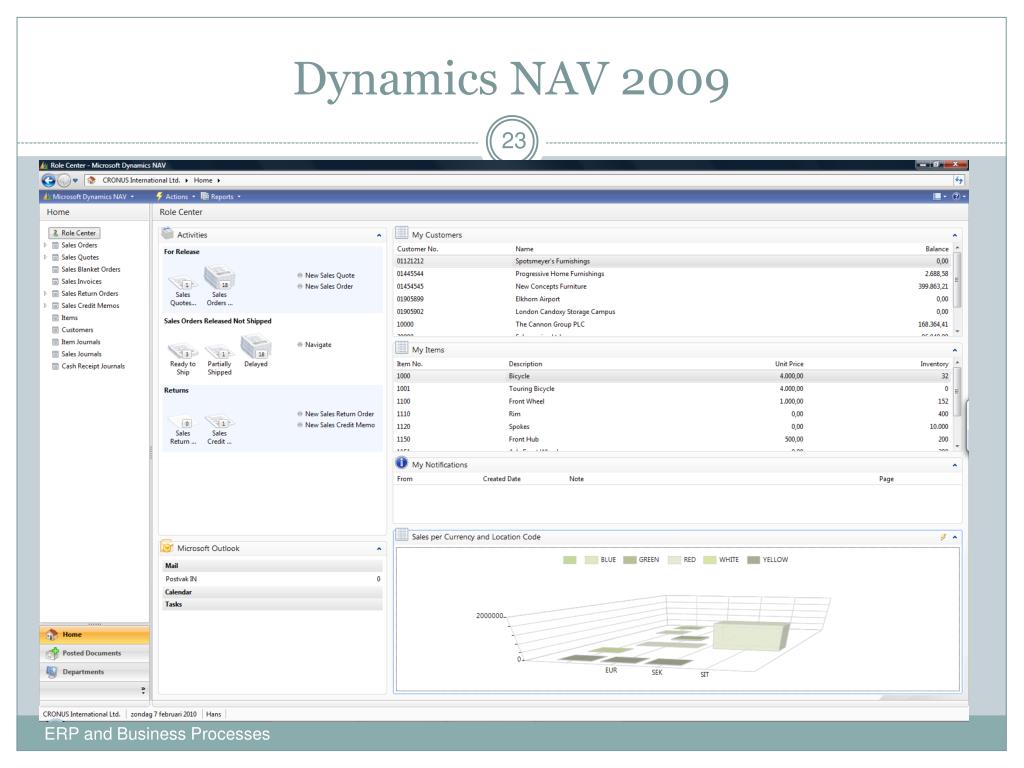Open Sales Blanket Orders in navigation tree
This screenshot has height=768, width=1024.
pos(91,270)
